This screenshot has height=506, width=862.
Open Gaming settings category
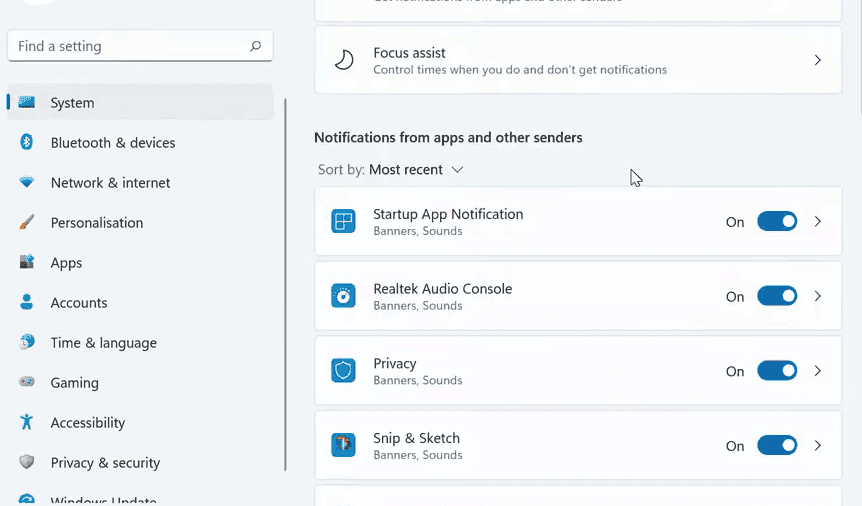point(140,382)
